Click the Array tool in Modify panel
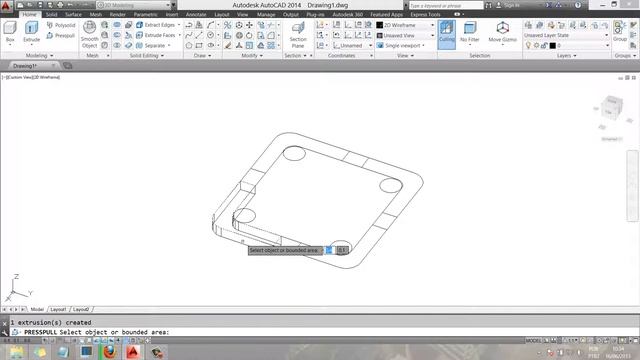Screen dimensions: 640x360 click(x=271, y=45)
